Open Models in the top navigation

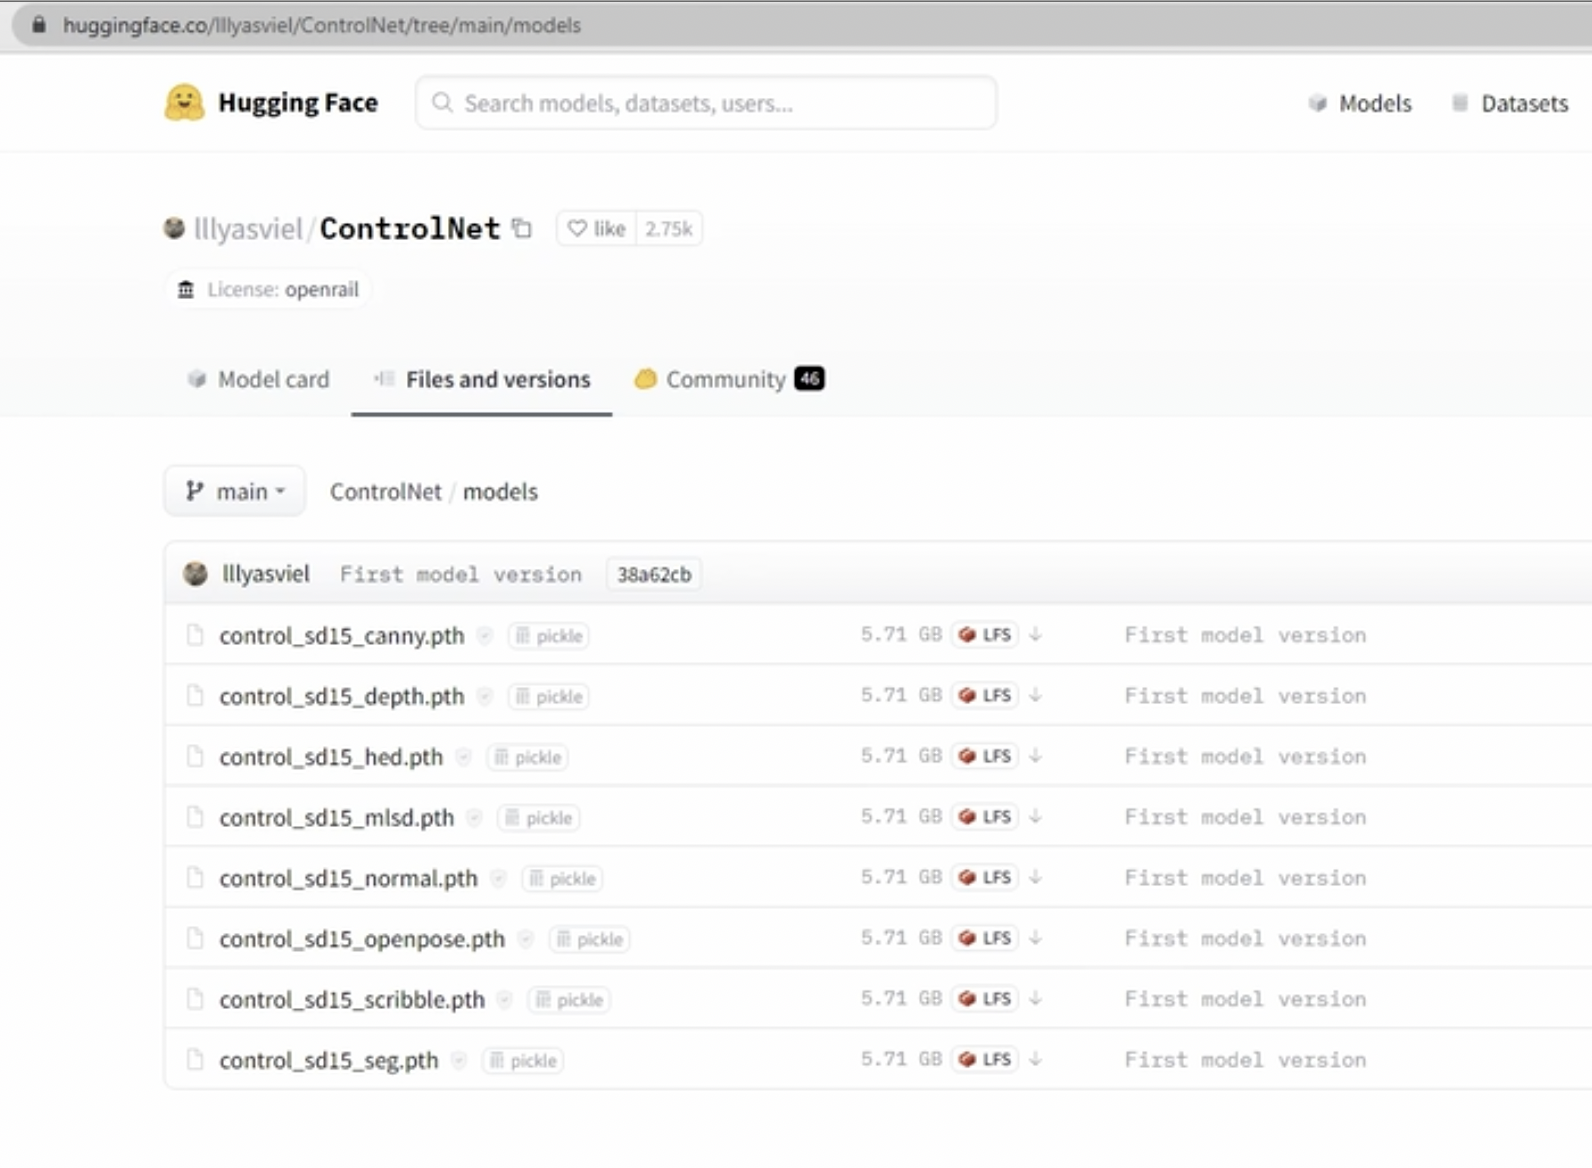click(x=1360, y=103)
